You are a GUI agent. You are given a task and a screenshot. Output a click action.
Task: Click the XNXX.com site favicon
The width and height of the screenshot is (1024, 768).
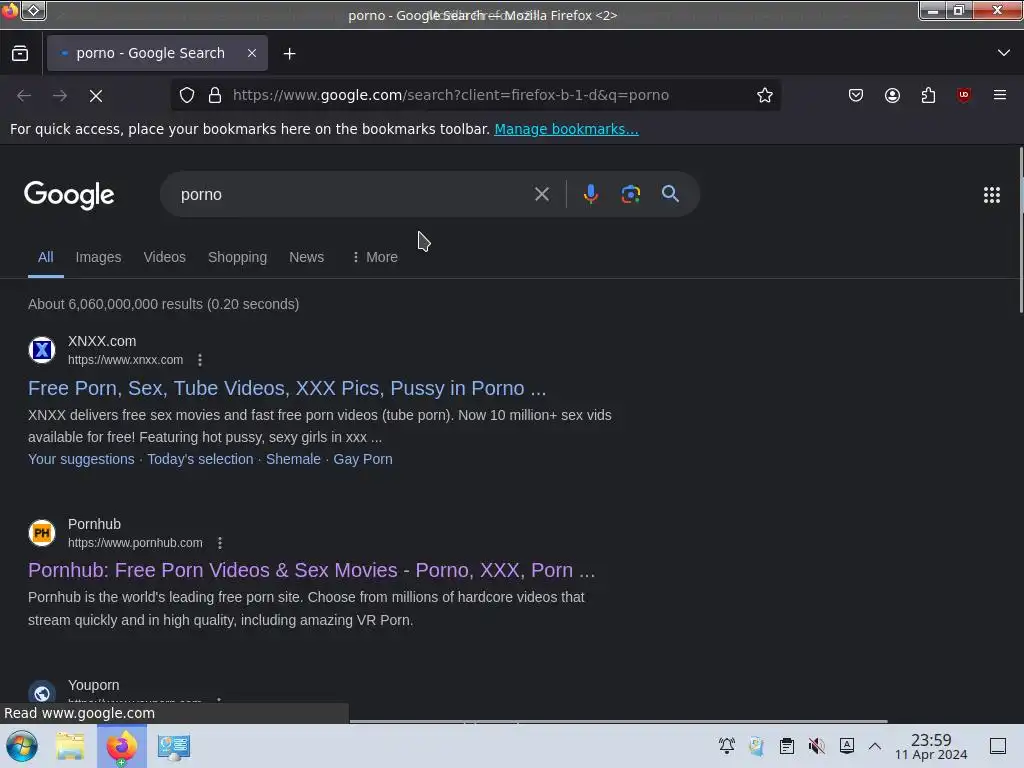tap(42, 350)
